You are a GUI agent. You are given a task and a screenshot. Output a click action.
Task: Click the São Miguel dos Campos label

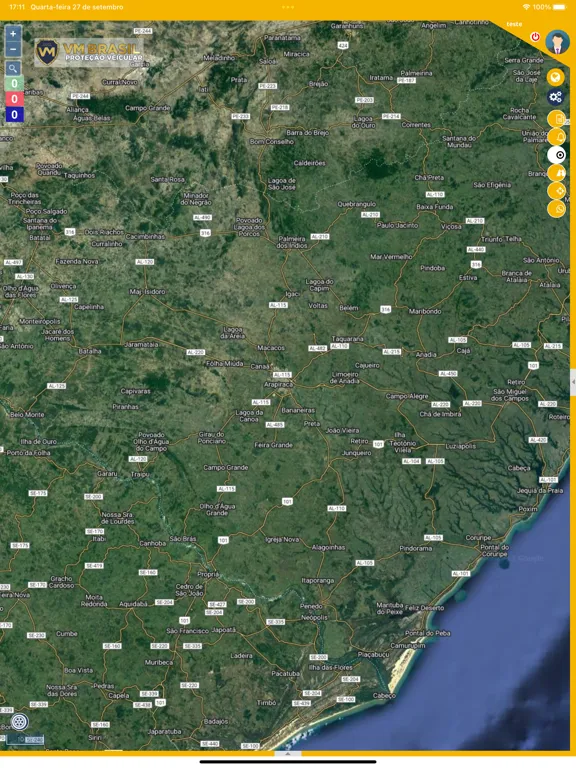point(510,395)
